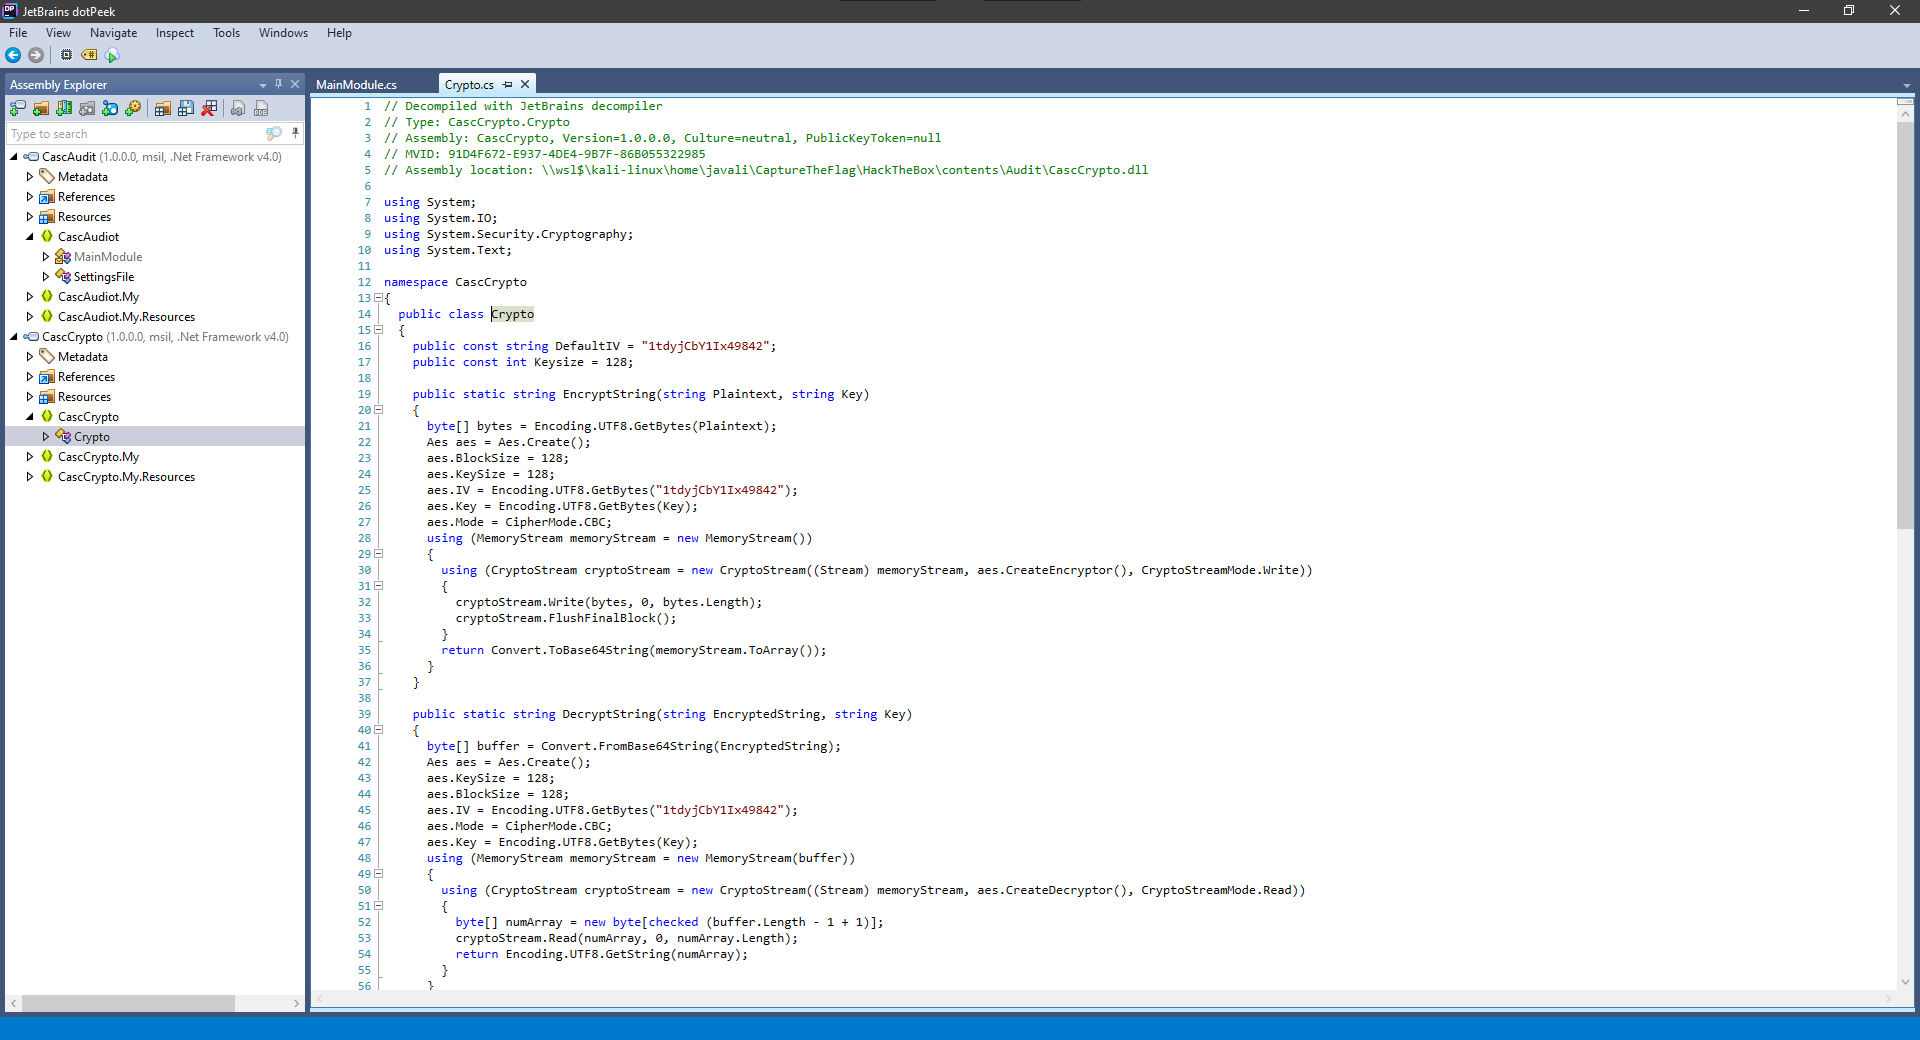Click the grayed-out package open icon

tap(87, 108)
